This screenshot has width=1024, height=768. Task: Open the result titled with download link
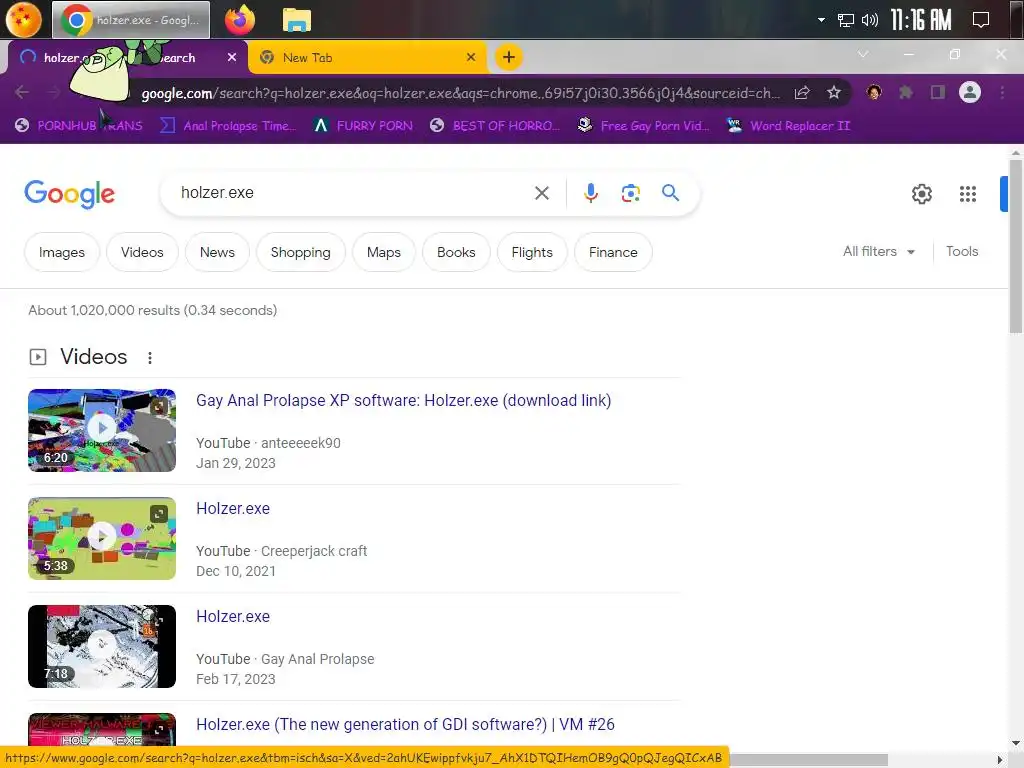point(404,400)
